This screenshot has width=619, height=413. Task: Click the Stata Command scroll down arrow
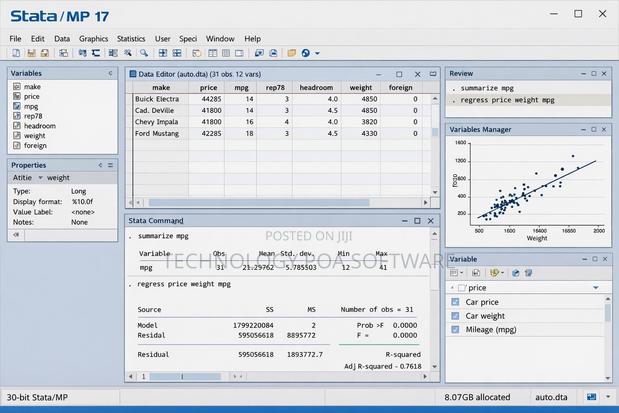pos(435,366)
